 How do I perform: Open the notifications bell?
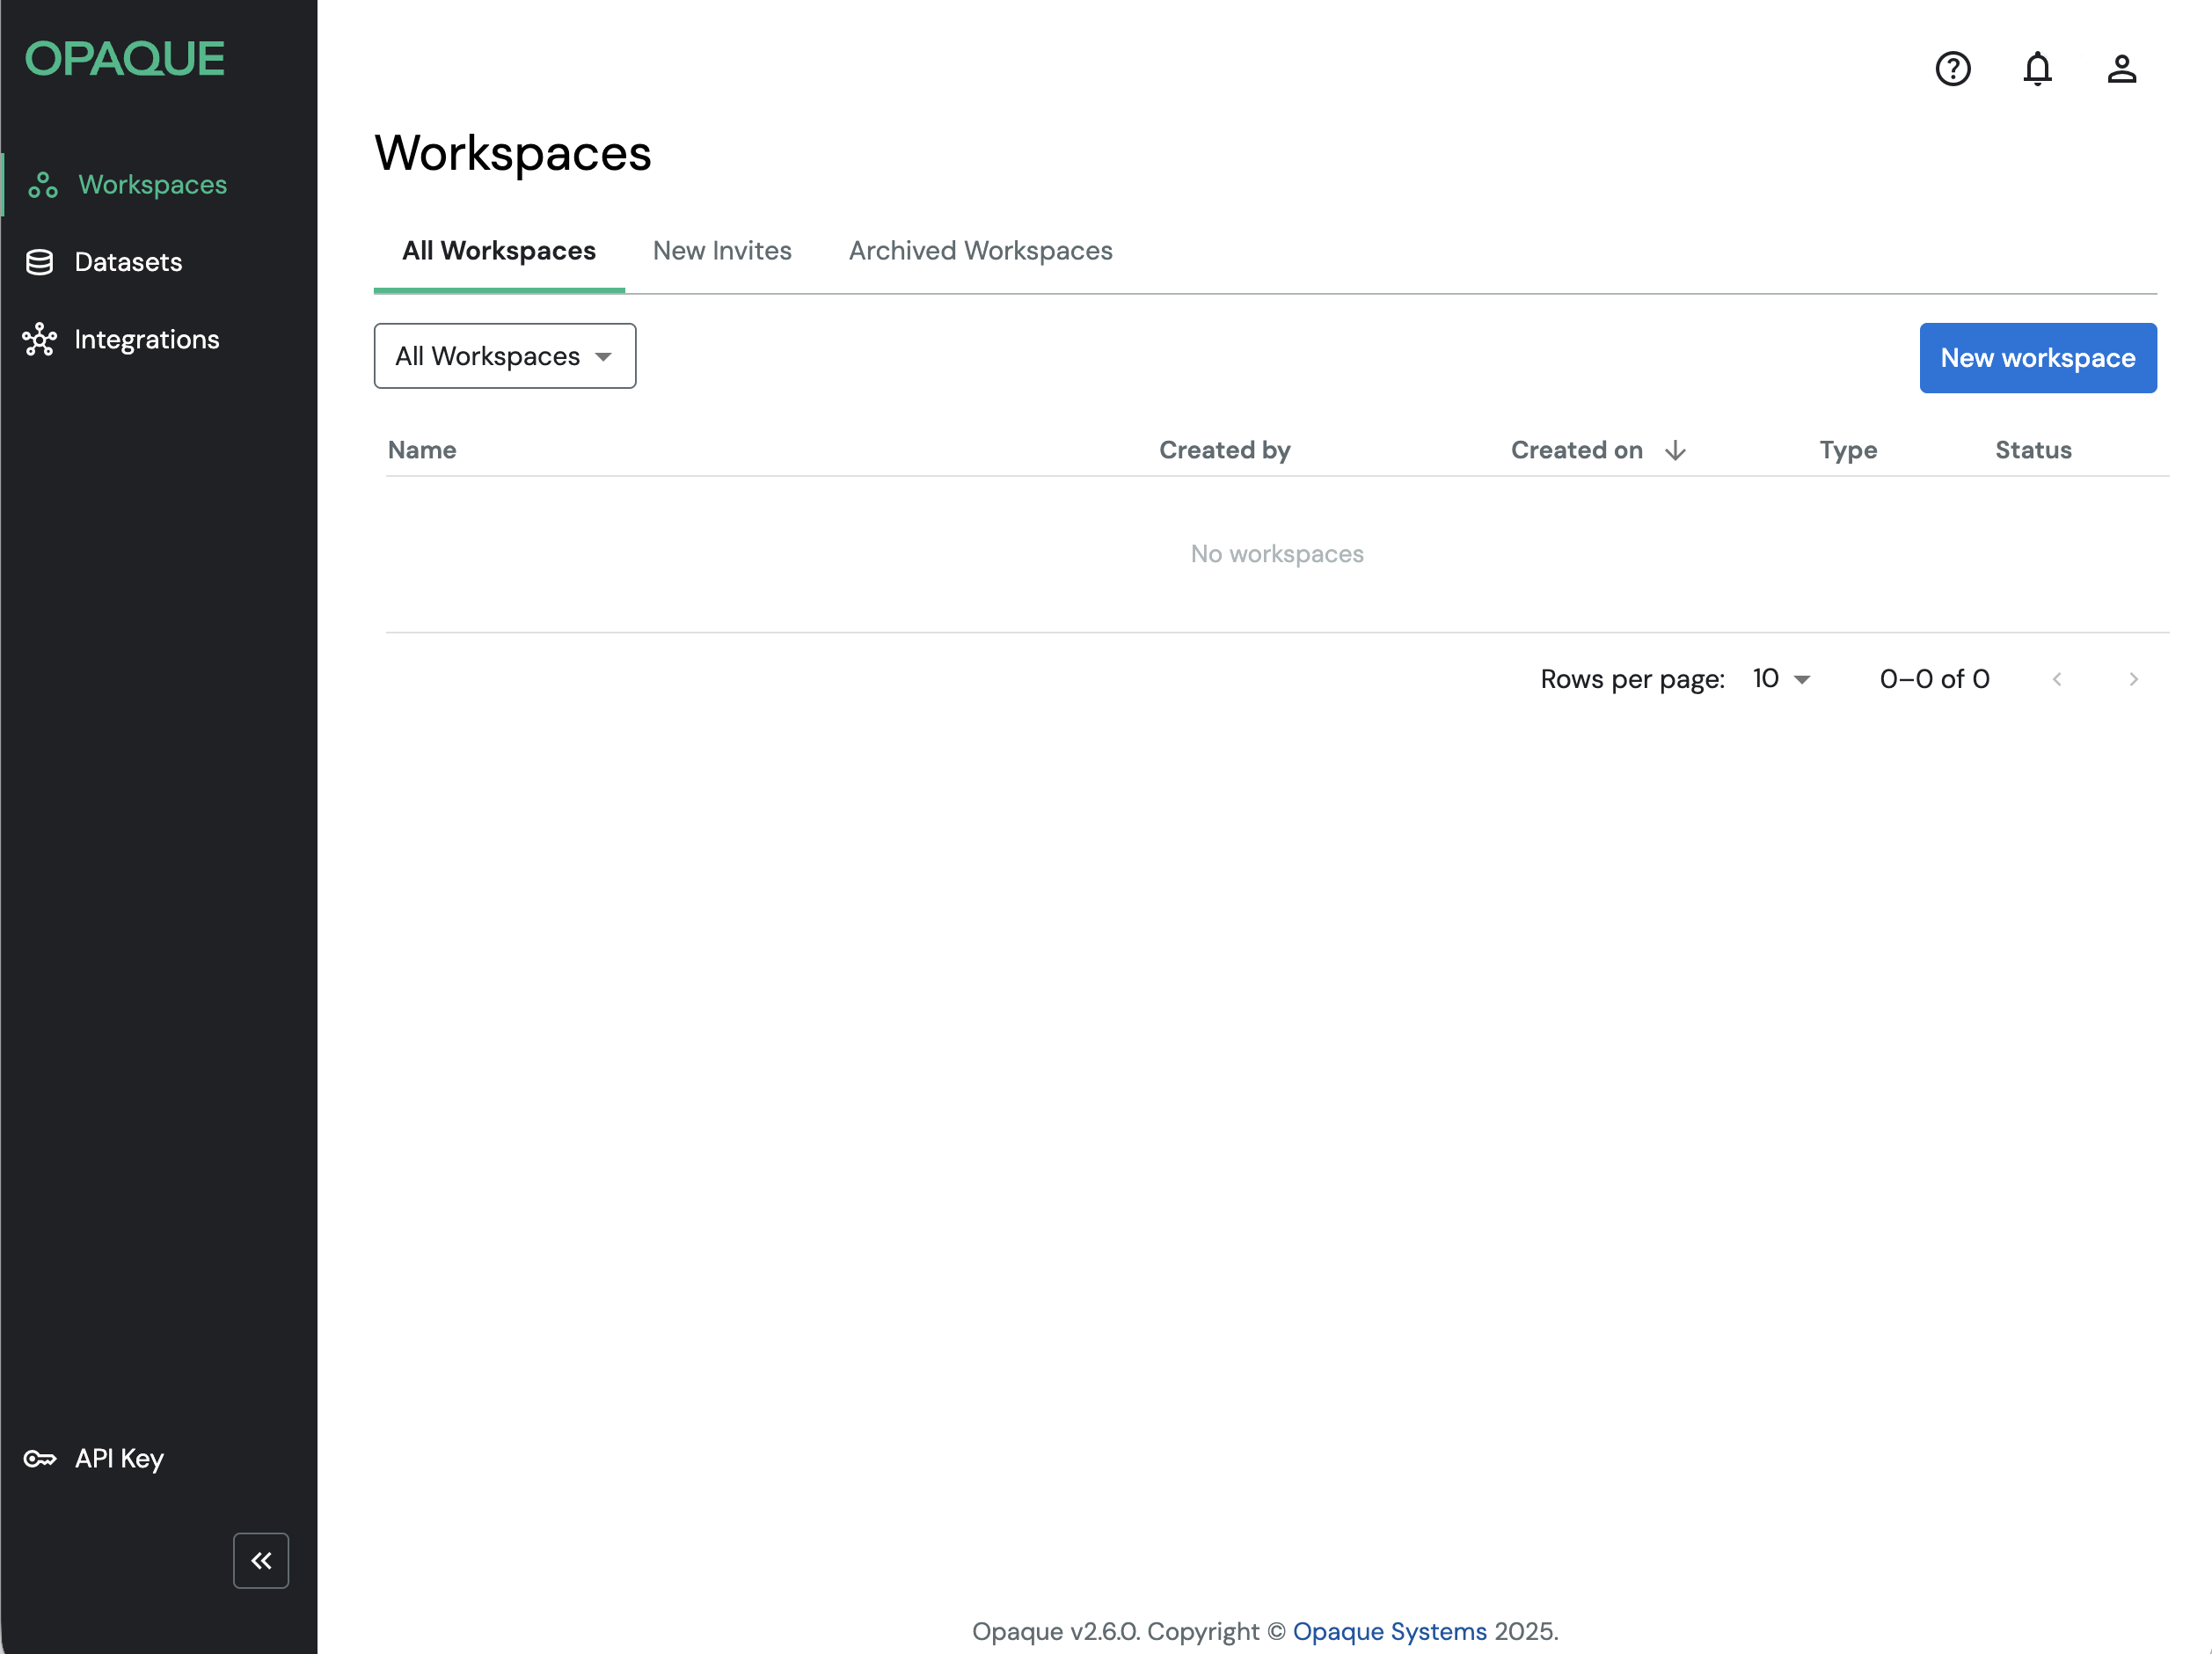click(x=2037, y=69)
